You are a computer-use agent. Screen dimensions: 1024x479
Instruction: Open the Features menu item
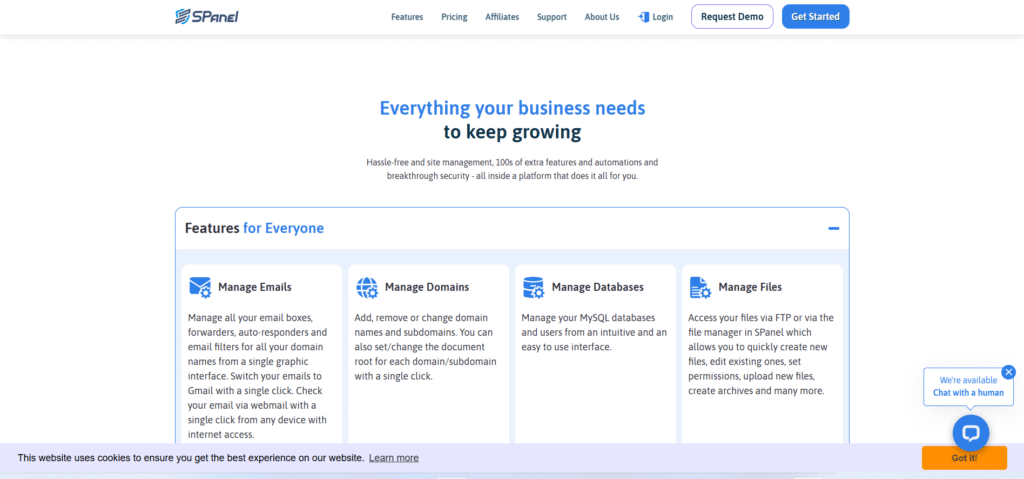click(407, 17)
